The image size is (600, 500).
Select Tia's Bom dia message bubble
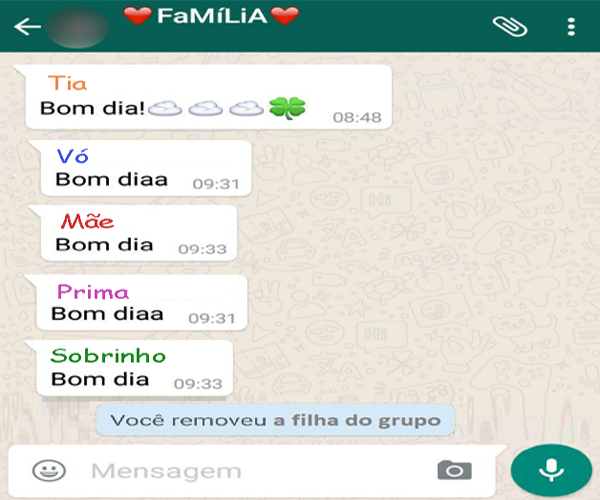[x=209, y=97]
